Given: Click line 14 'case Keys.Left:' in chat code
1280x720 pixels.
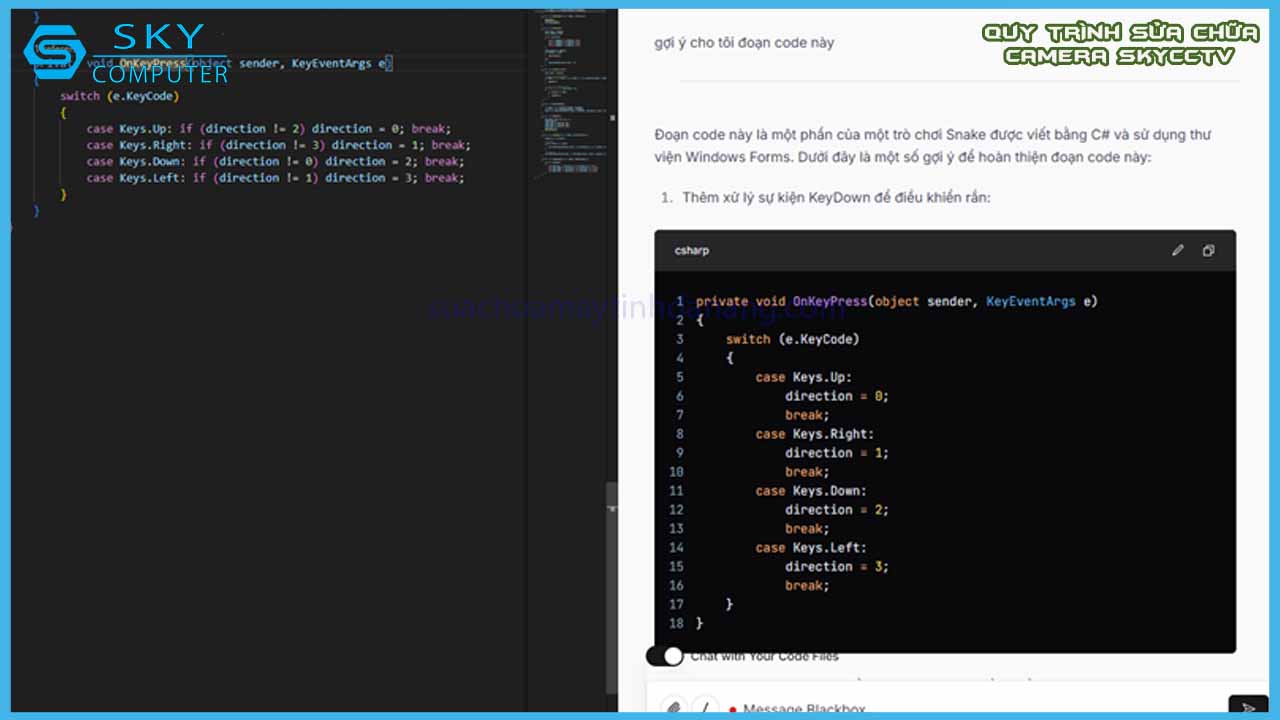Looking at the screenshot, I should 811,548.
